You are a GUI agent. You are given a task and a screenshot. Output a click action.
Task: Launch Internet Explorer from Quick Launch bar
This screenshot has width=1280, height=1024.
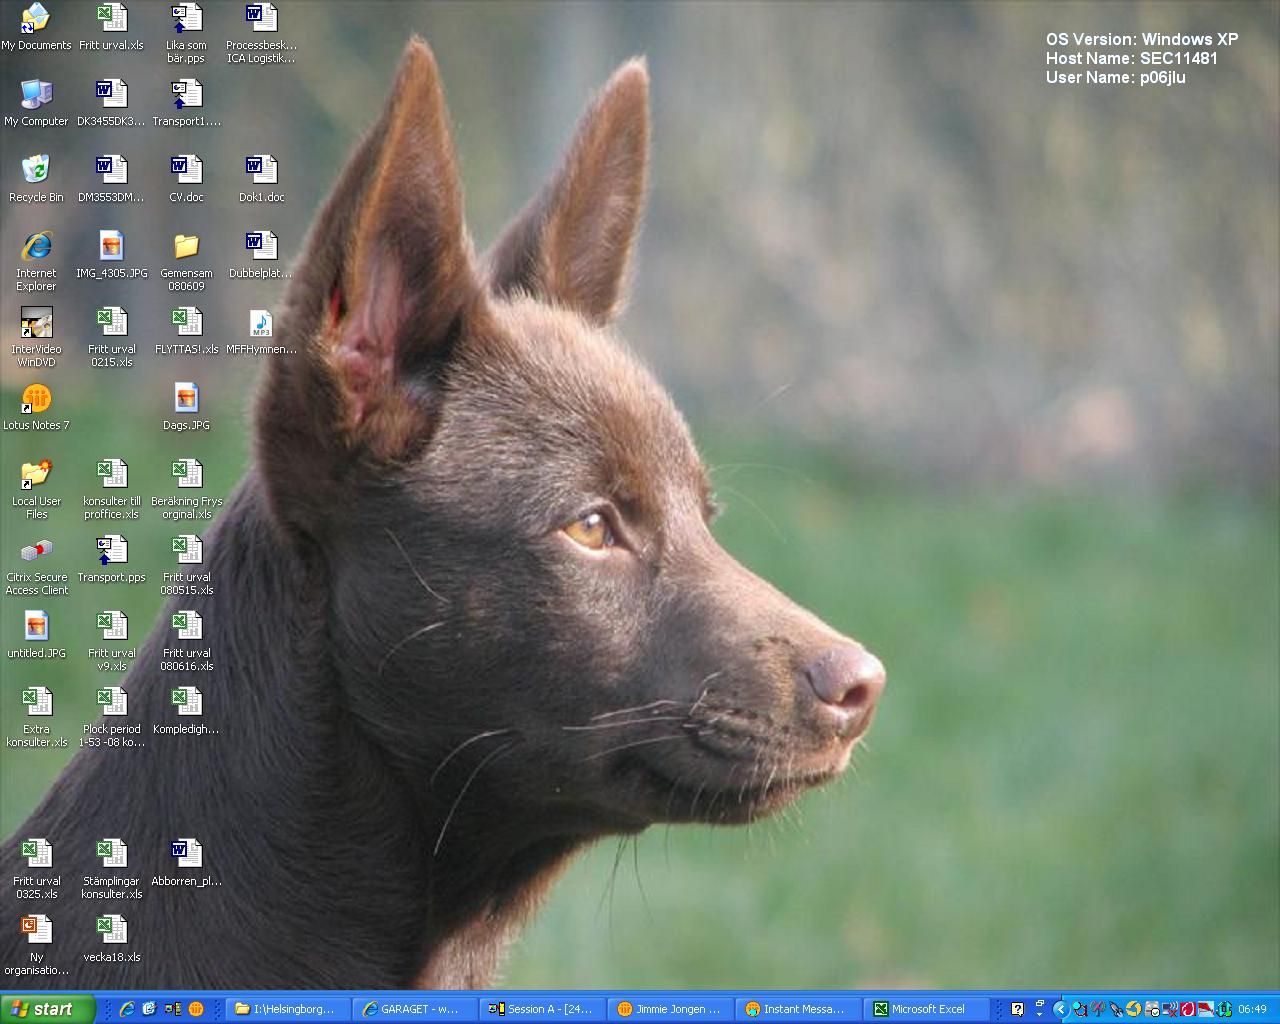point(127,1009)
